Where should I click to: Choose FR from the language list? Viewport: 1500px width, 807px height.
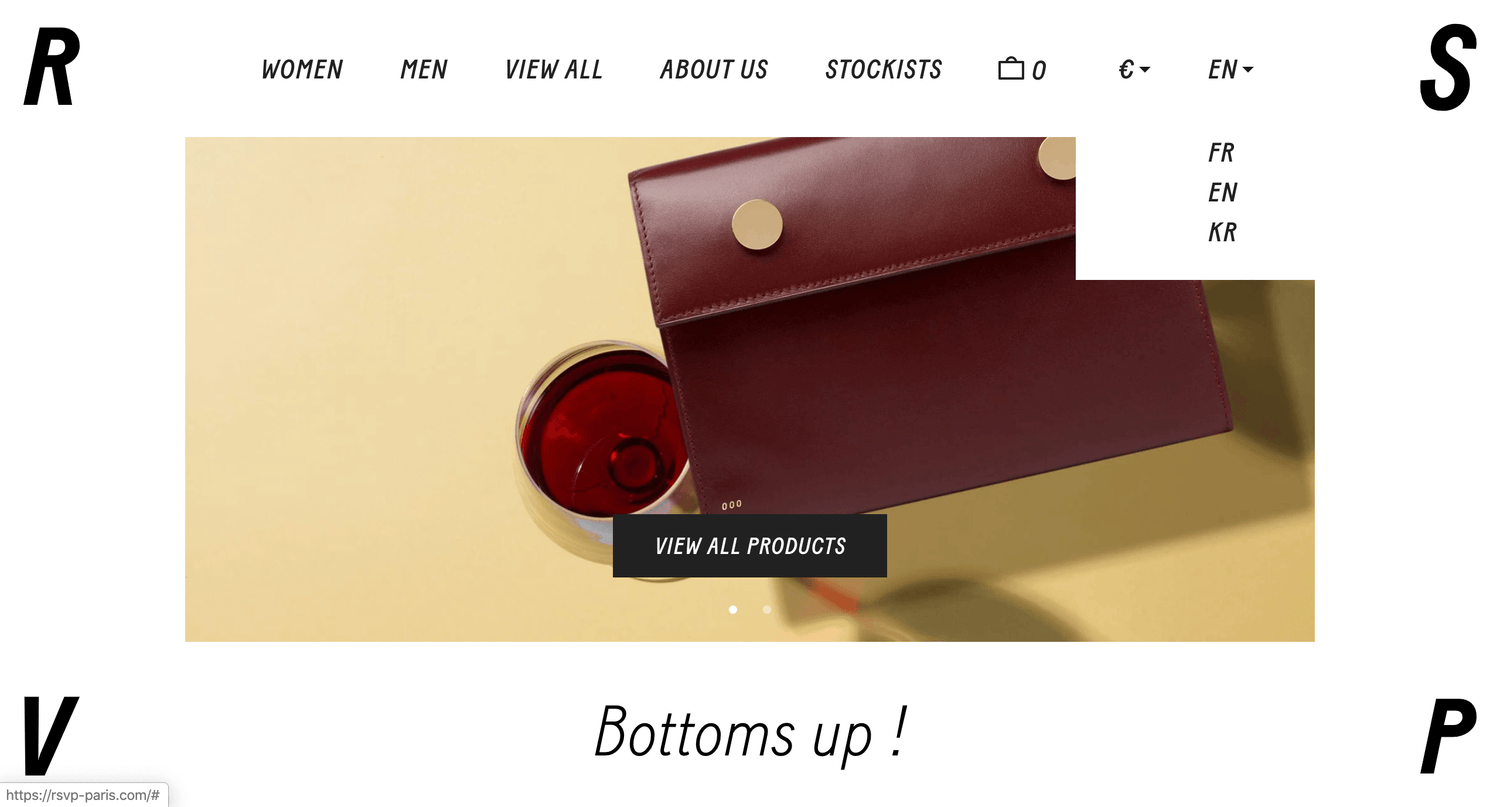tap(1221, 152)
